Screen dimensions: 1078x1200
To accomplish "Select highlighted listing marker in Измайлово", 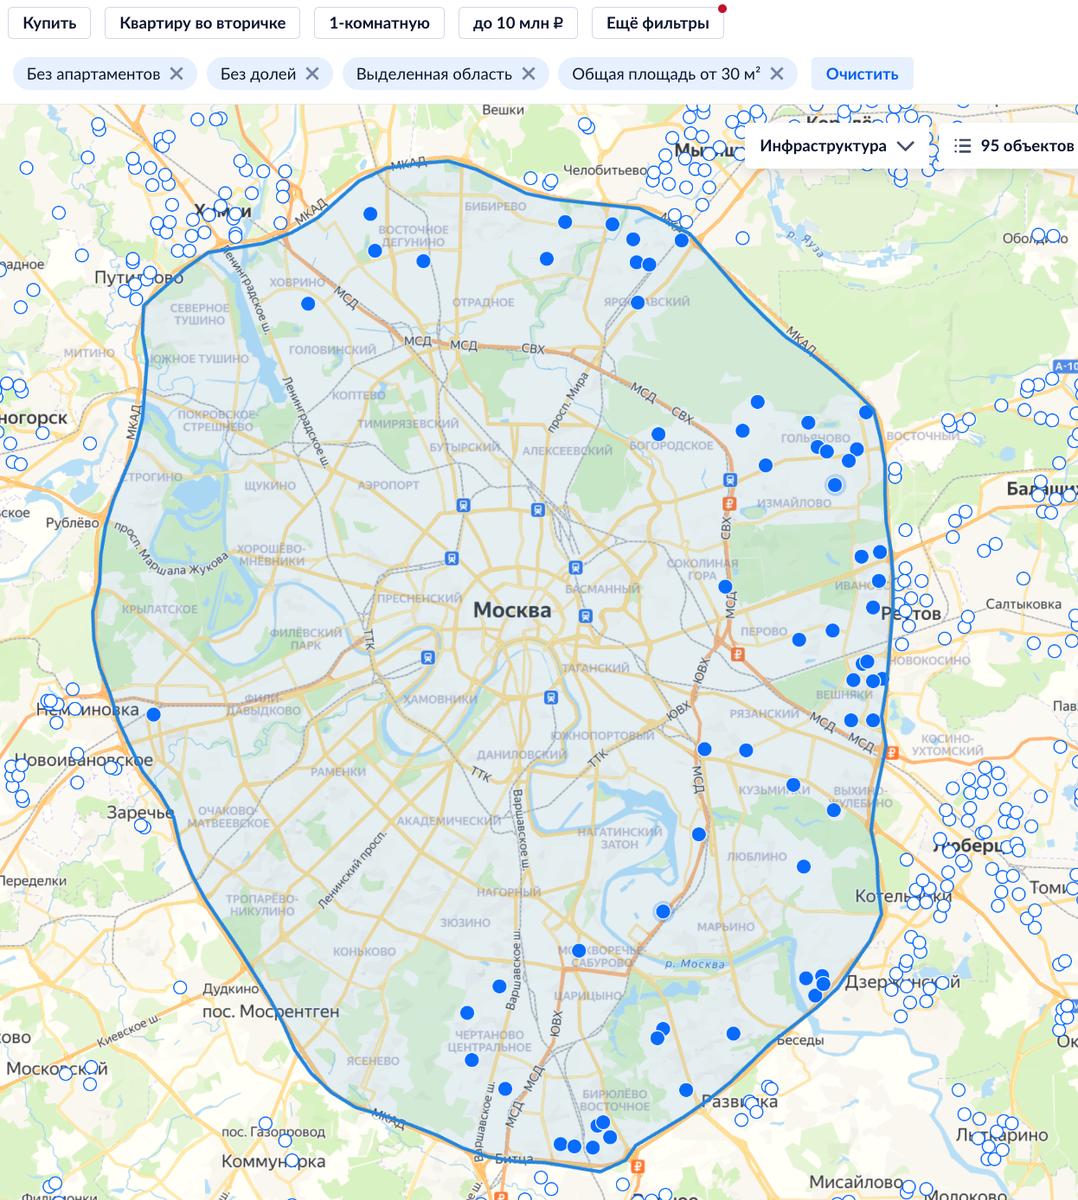I will 835,485.
